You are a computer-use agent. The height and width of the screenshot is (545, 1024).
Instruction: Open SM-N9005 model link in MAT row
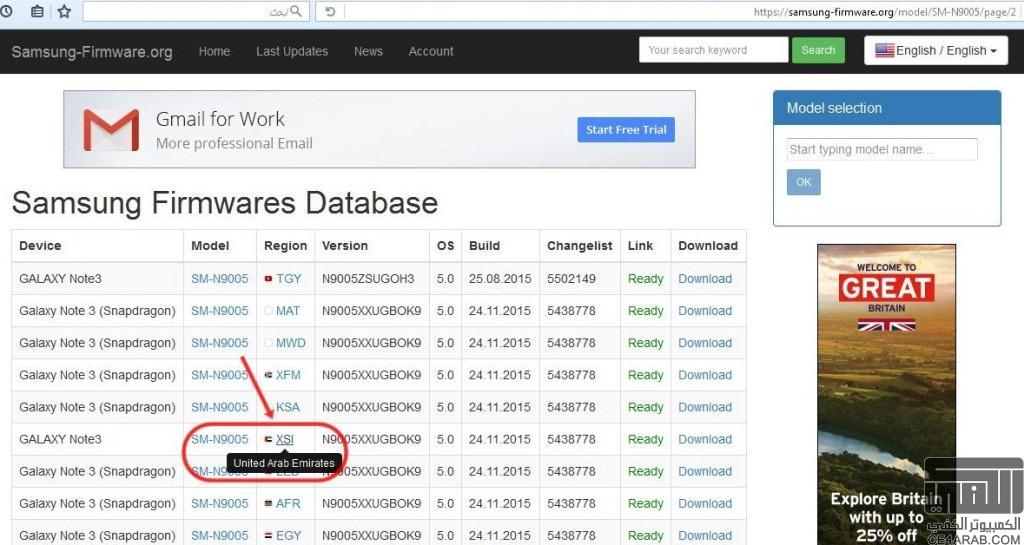[219, 311]
